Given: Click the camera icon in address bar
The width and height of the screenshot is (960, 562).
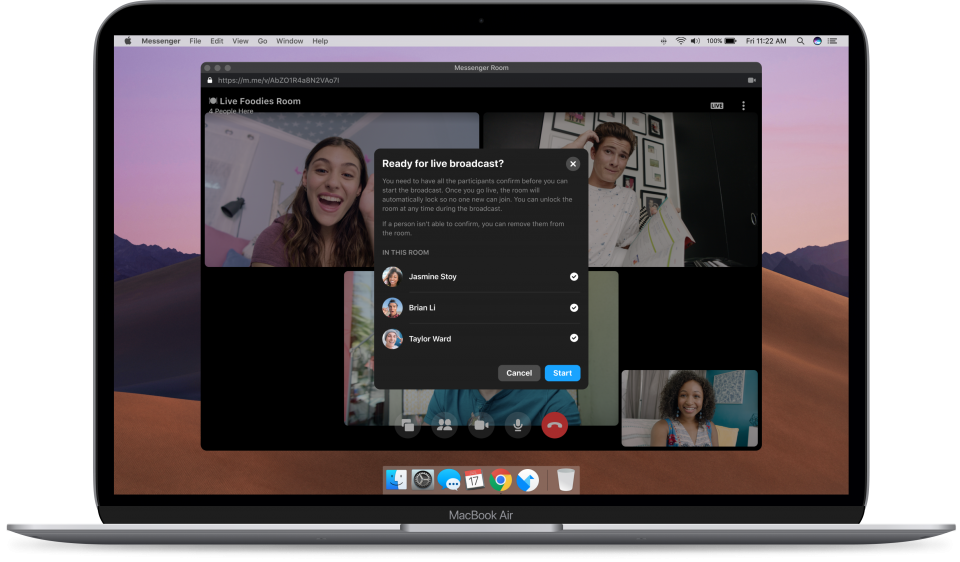Looking at the screenshot, I should pyautogui.click(x=751, y=80).
